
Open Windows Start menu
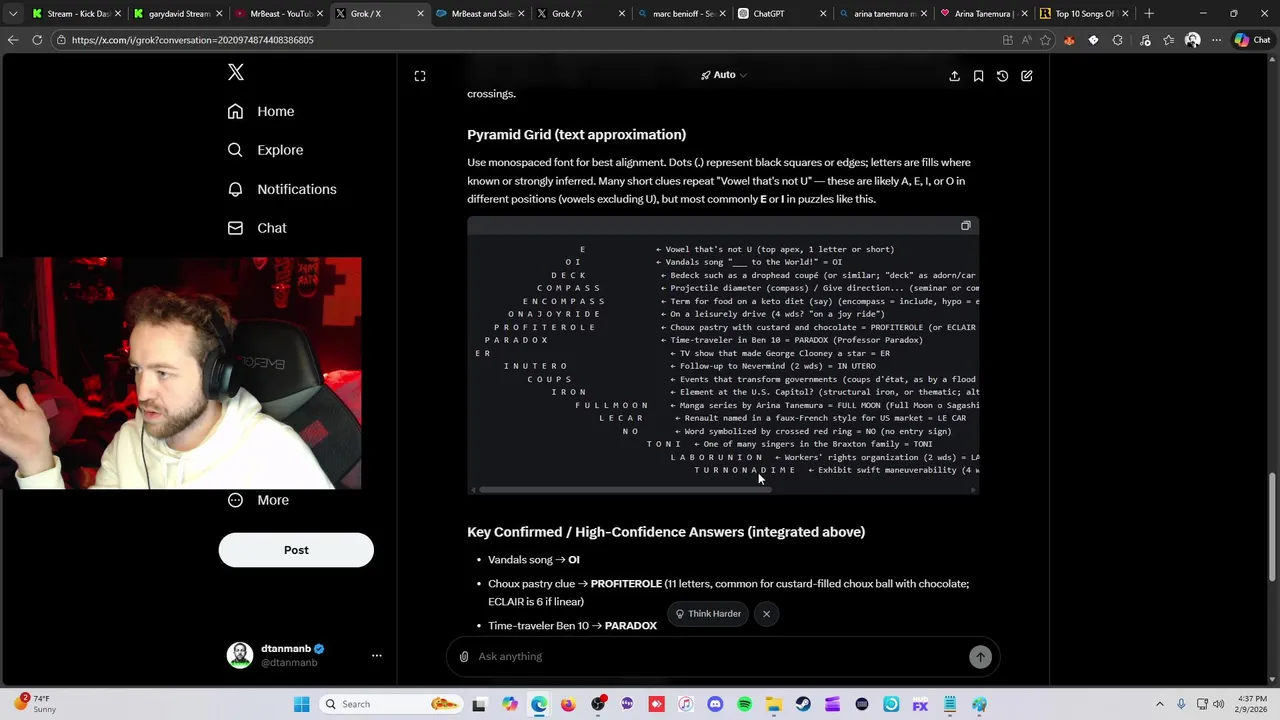coord(301,704)
